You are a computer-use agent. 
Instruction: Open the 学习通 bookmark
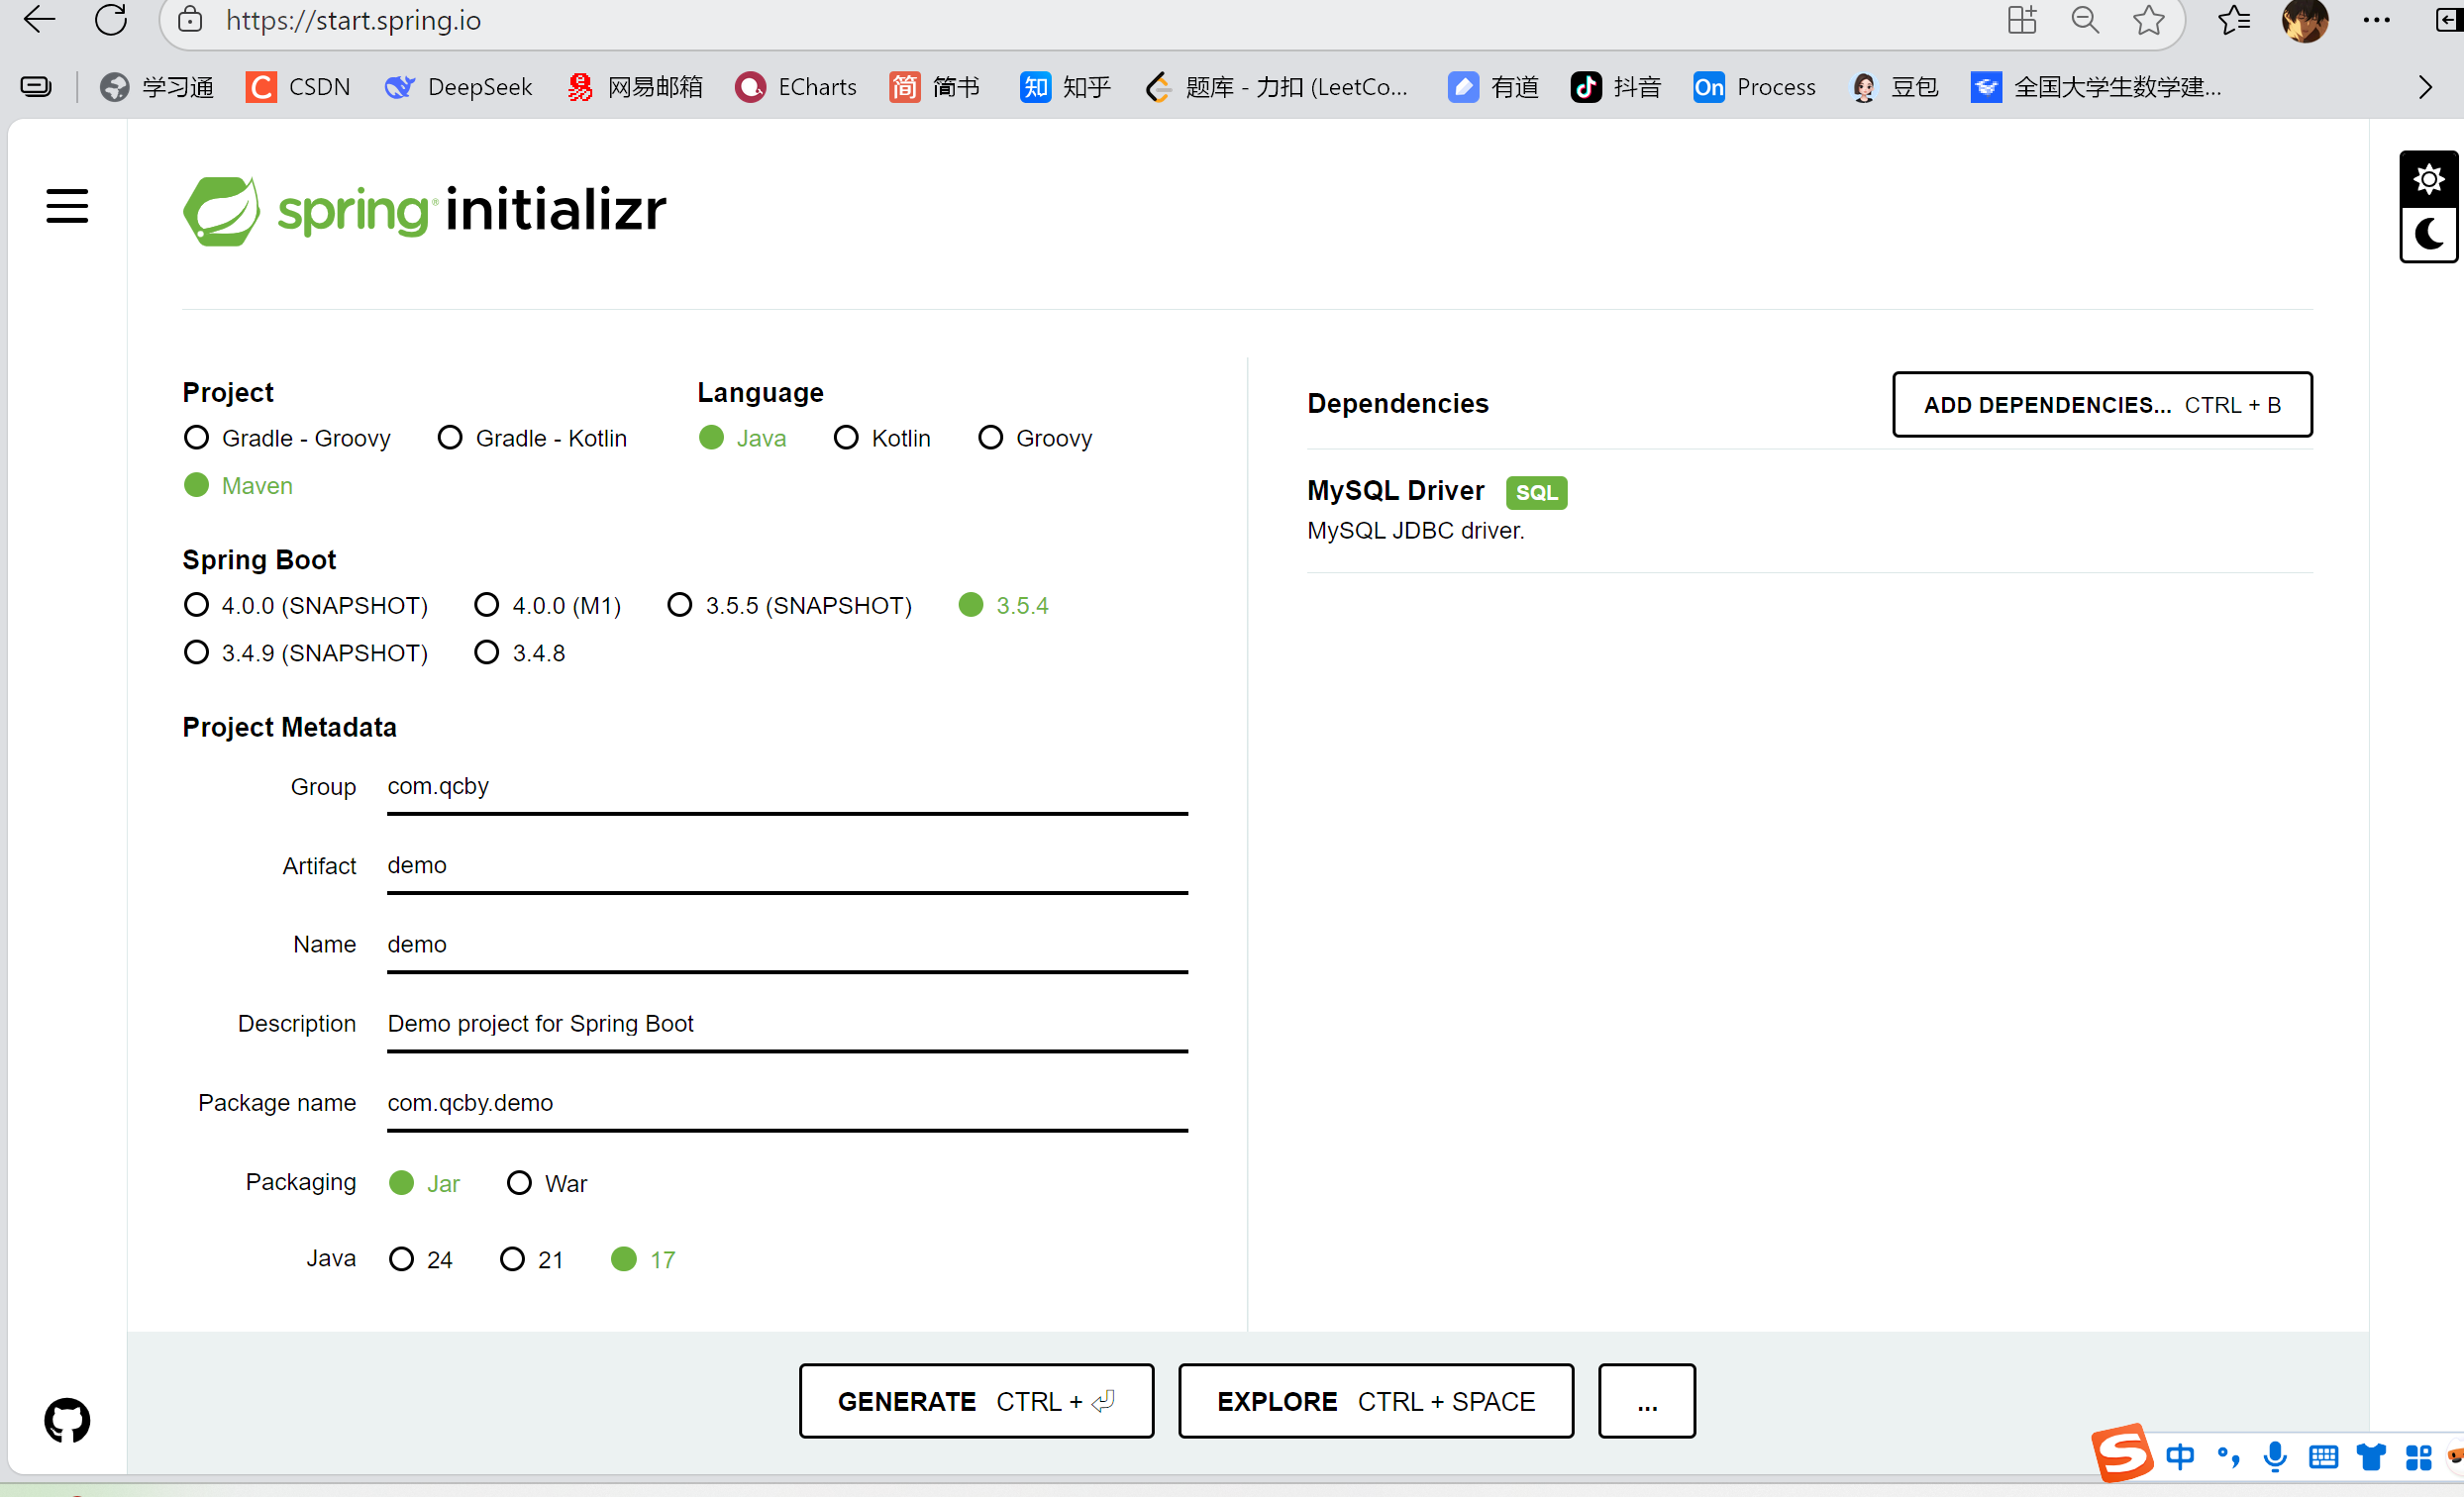click(157, 87)
